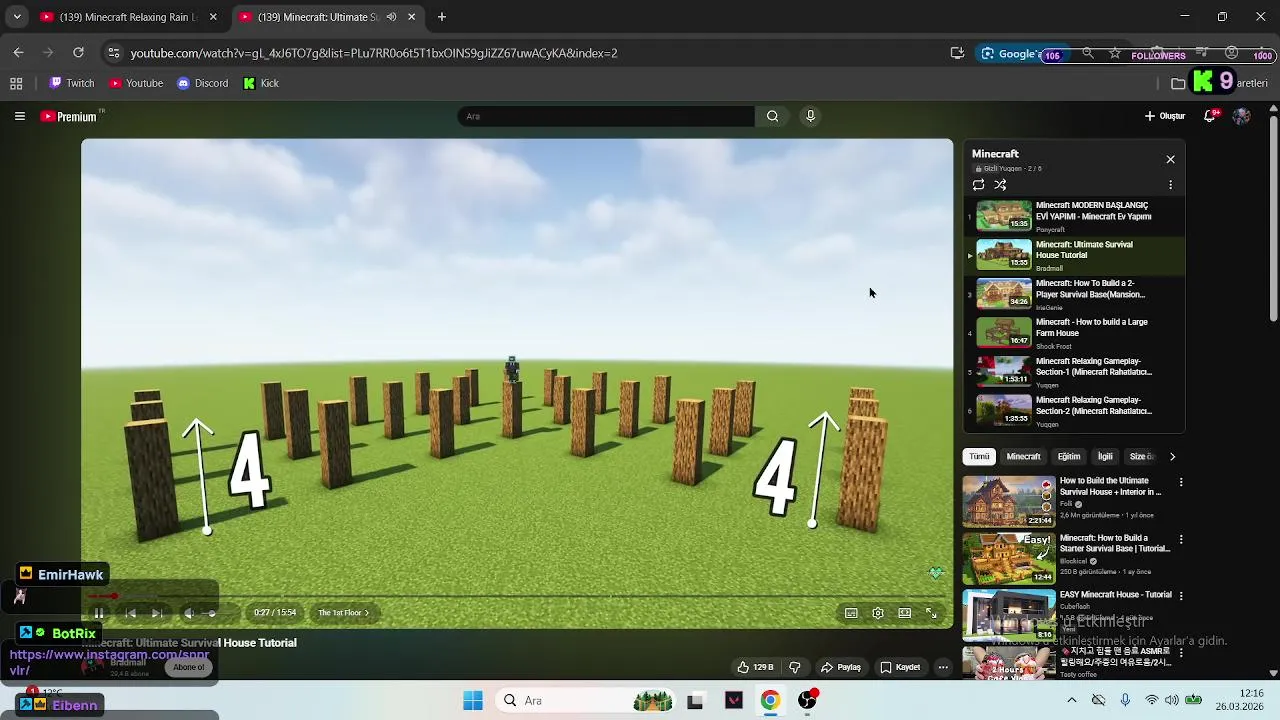Reload the current page
Image resolution: width=1280 pixels, height=720 pixels.
click(78, 53)
